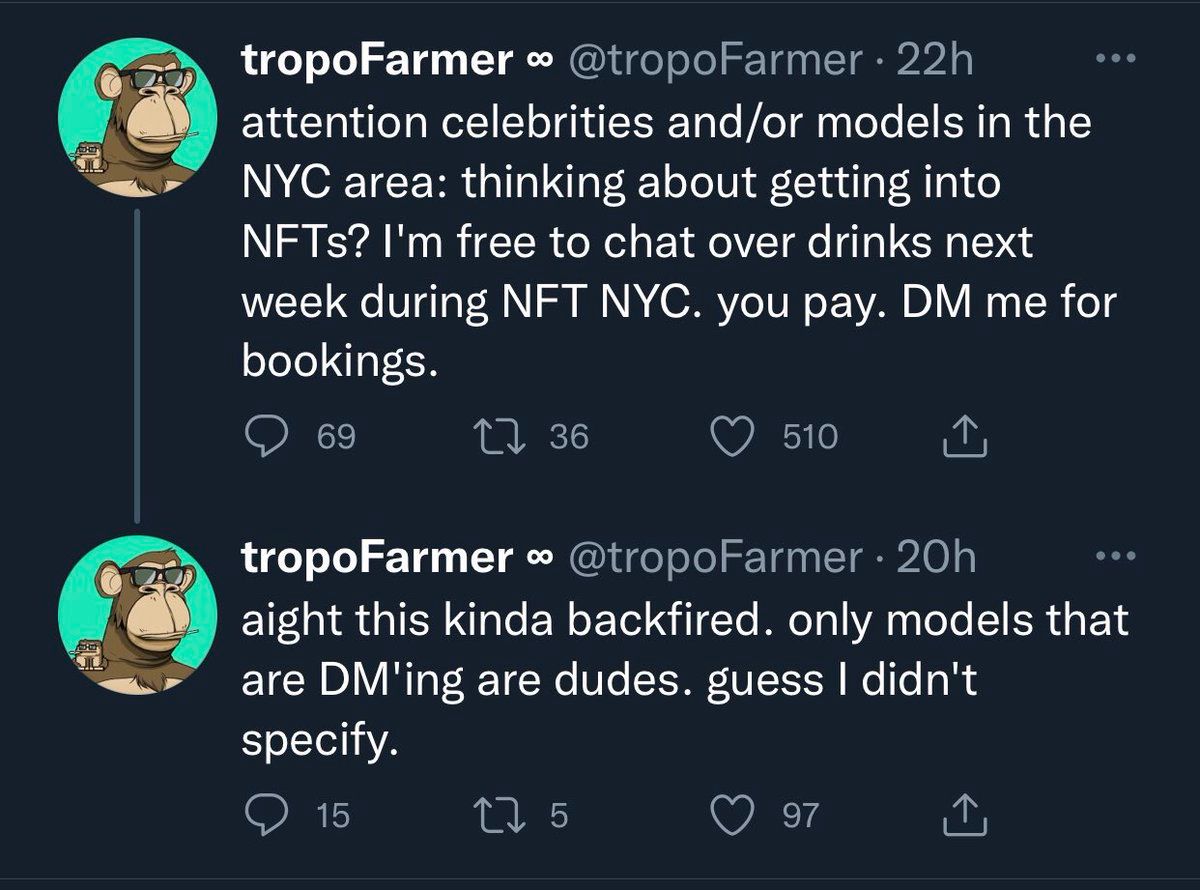The width and height of the screenshot is (1200, 890).
Task: Open the 22h timestamp permalink
Action: [934, 61]
